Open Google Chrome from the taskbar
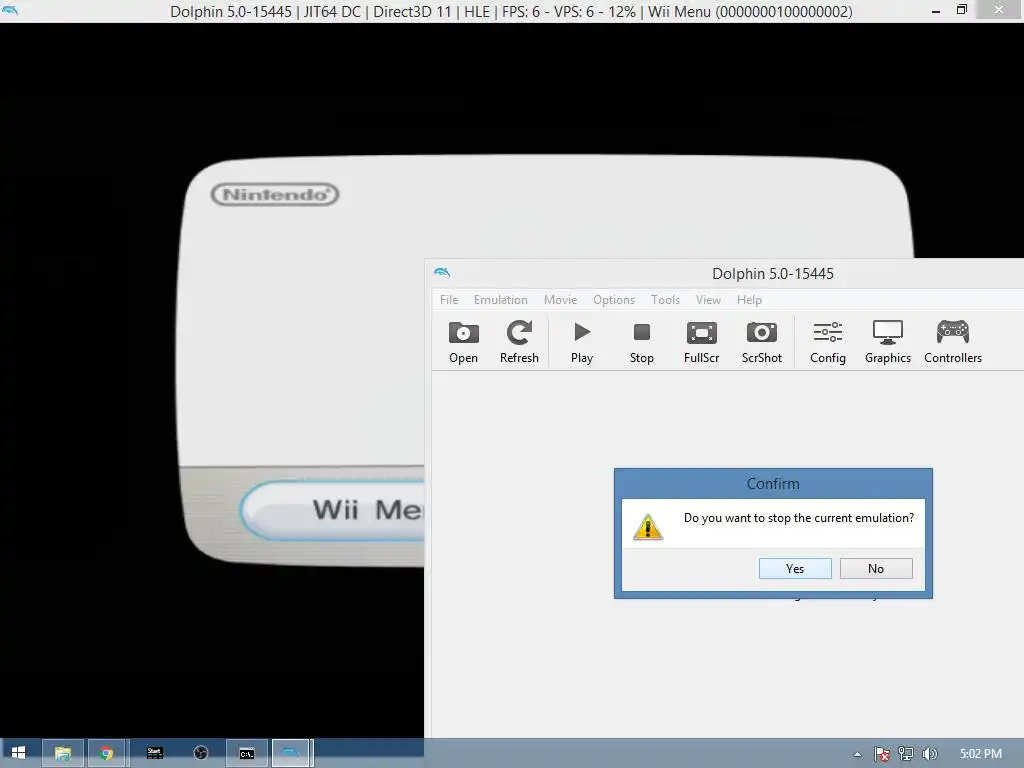Image resolution: width=1024 pixels, height=768 pixels. pos(106,753)
